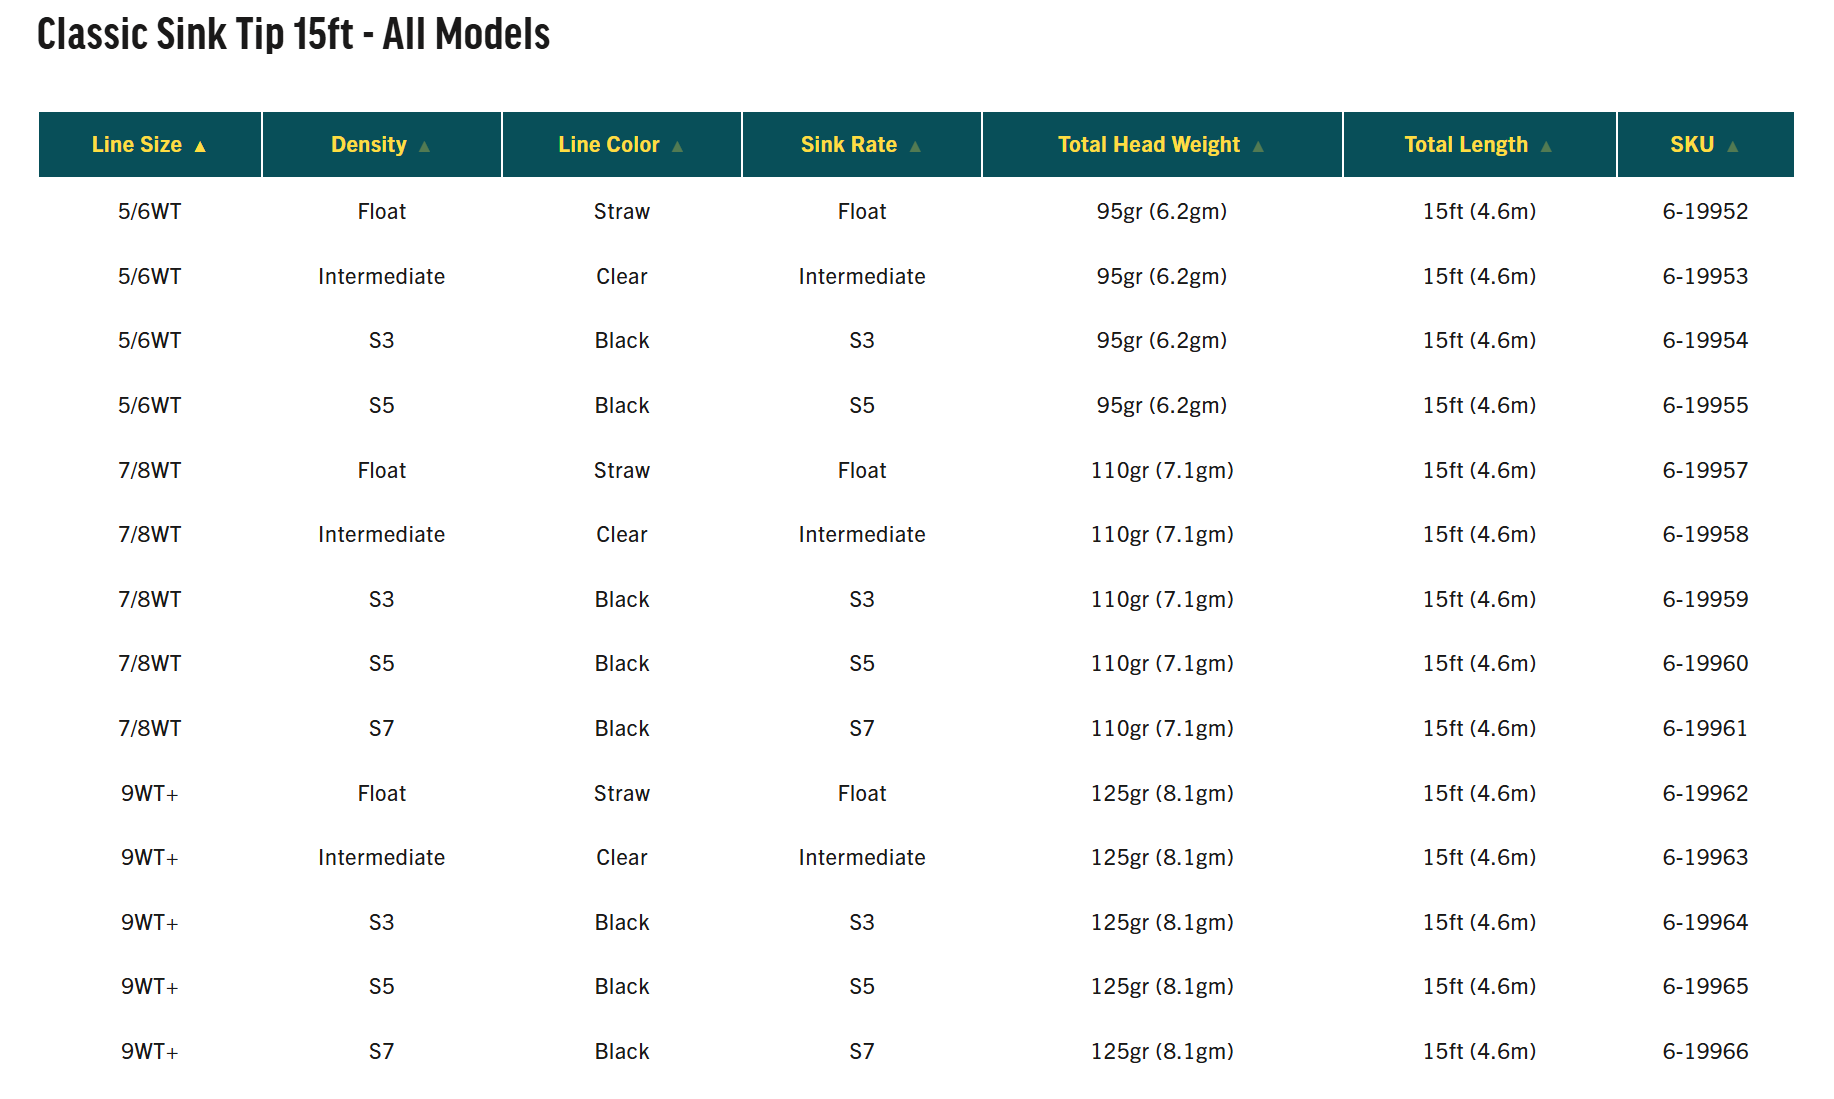Sort by the Line Color column label
The height and width of the screenshot is (1099, 1834).
[x=609, y=145]
